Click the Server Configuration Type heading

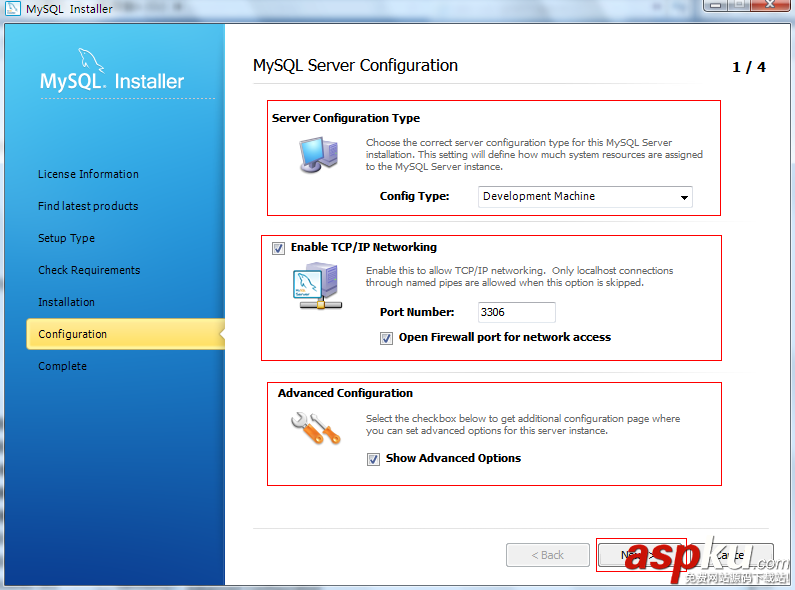click(x=346, y=118)
